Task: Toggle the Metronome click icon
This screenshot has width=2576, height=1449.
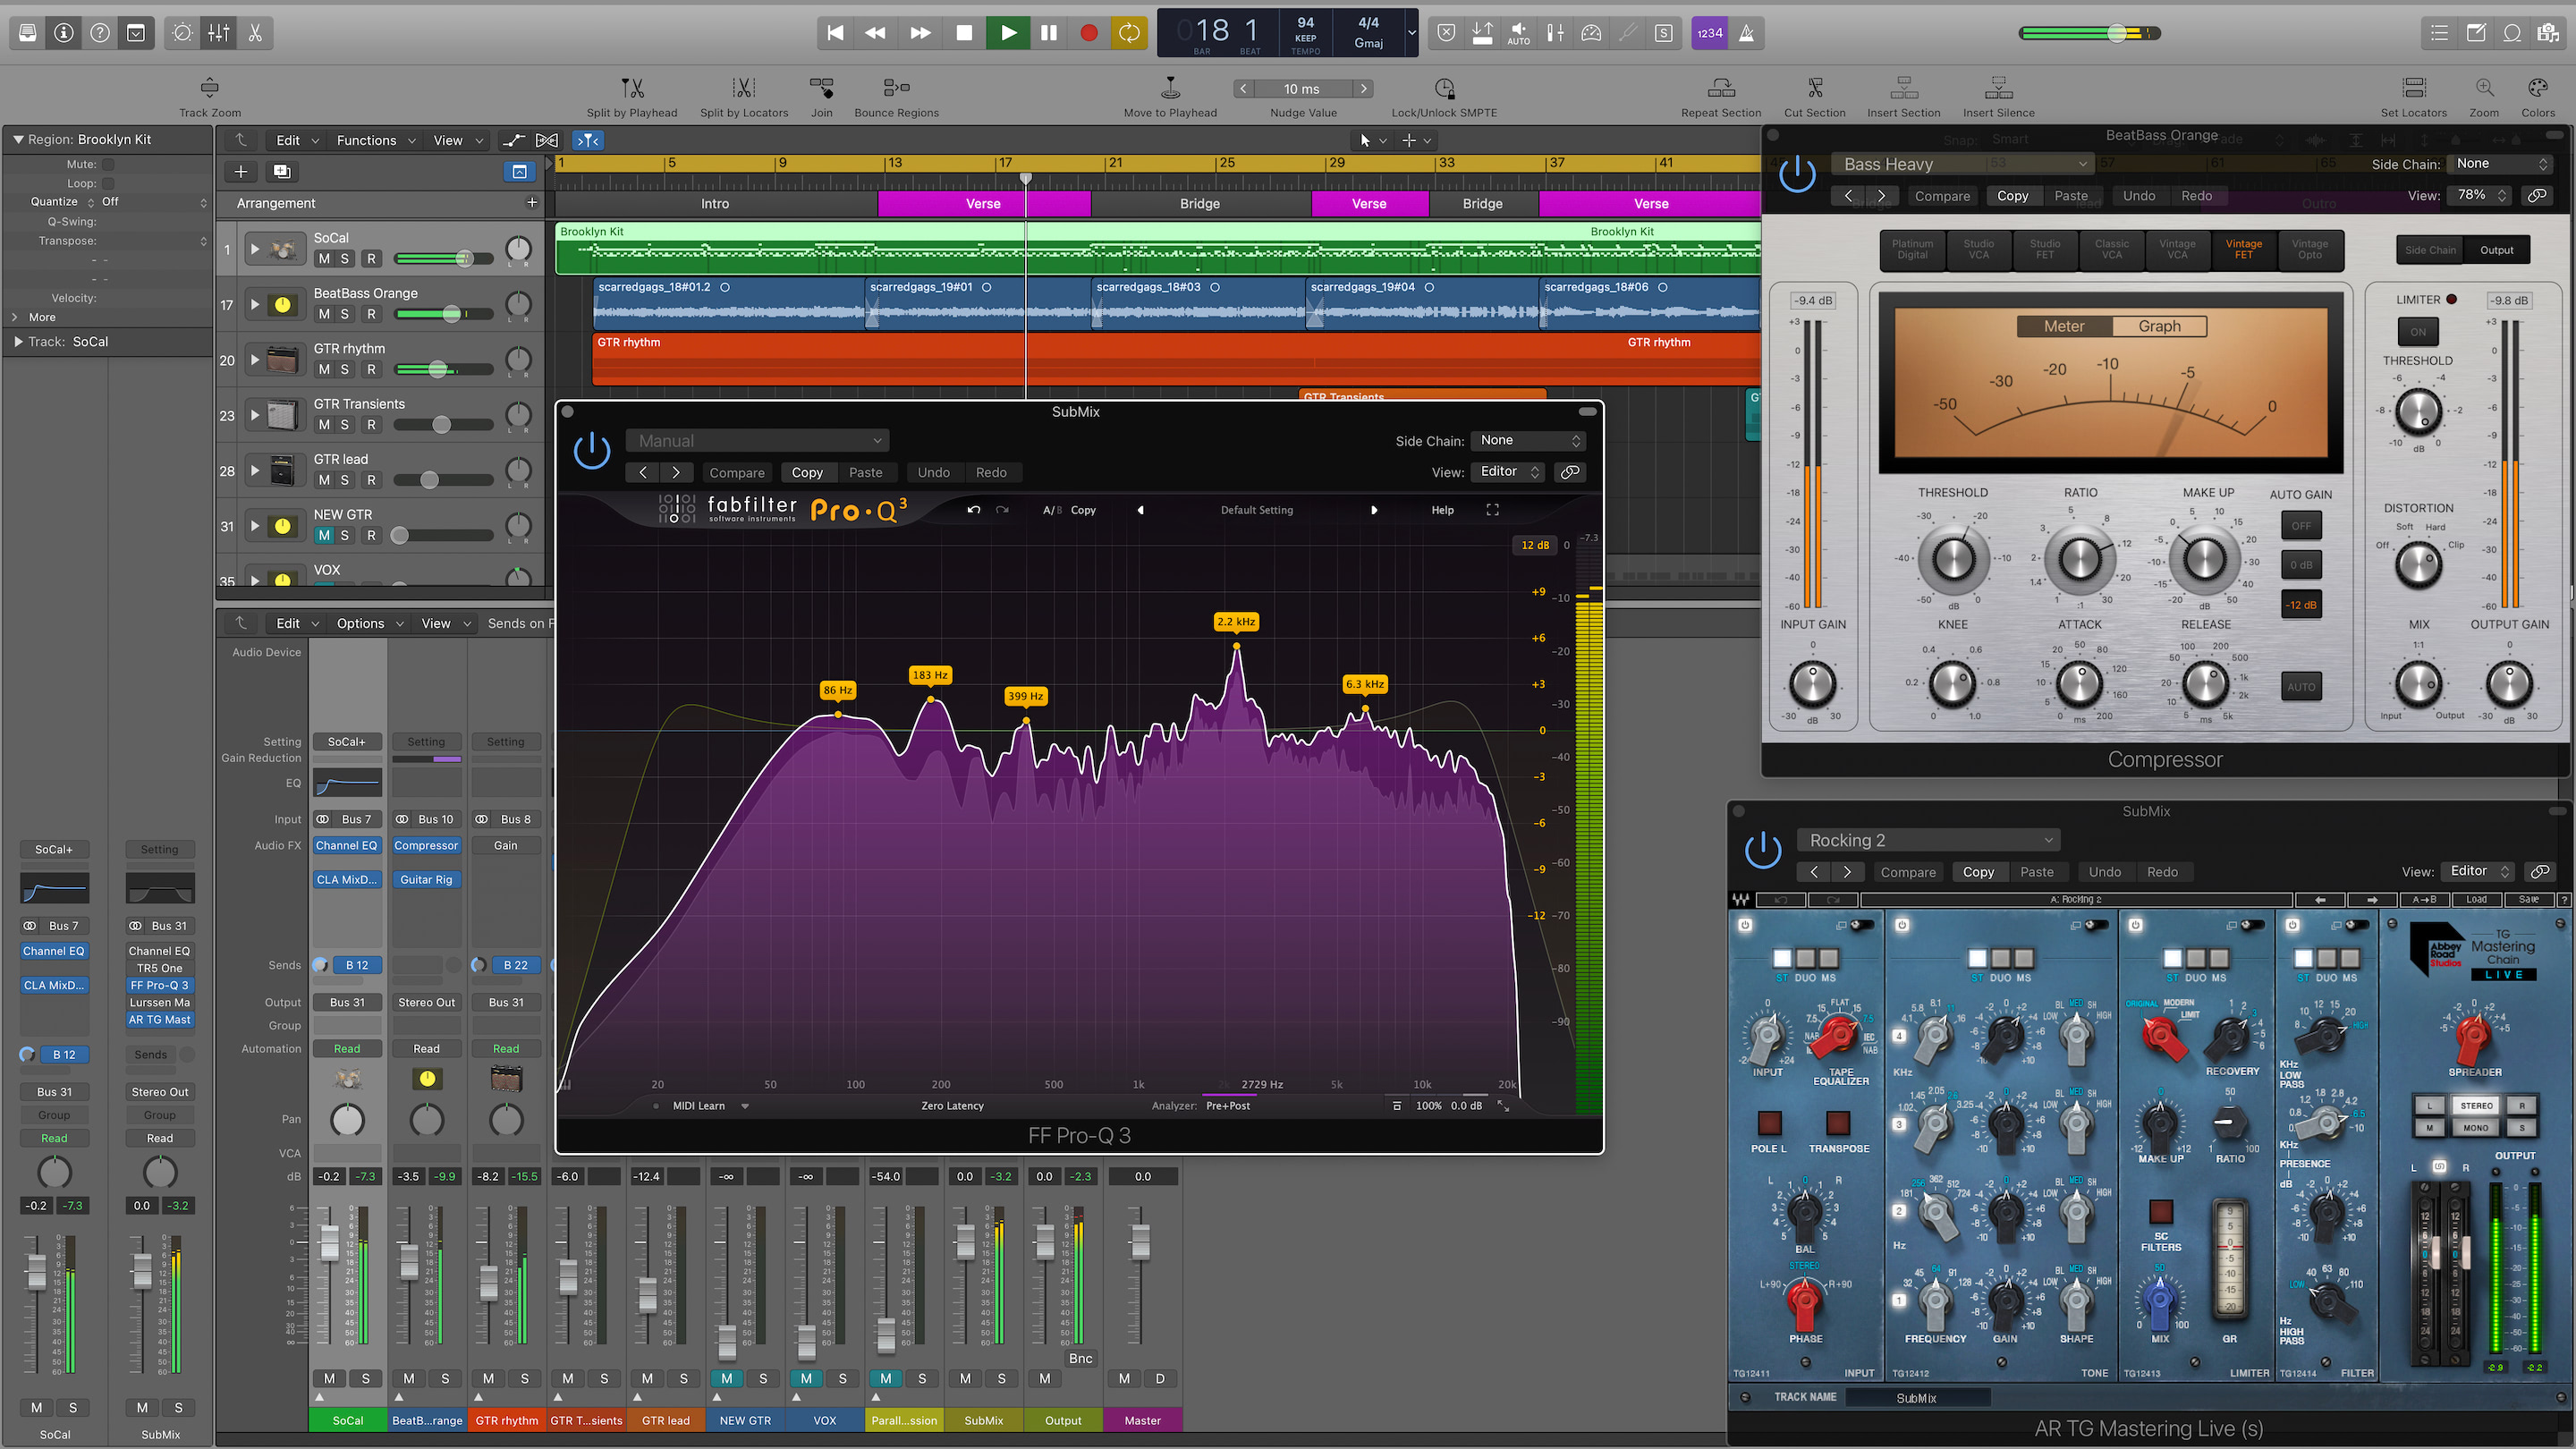Action: click(x=1746, y=33)
